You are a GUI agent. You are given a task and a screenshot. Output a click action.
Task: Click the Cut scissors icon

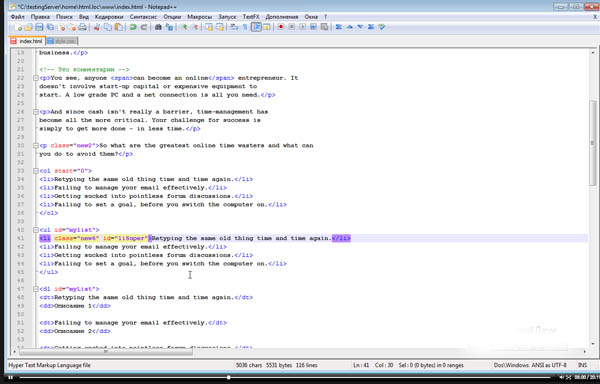97,27
